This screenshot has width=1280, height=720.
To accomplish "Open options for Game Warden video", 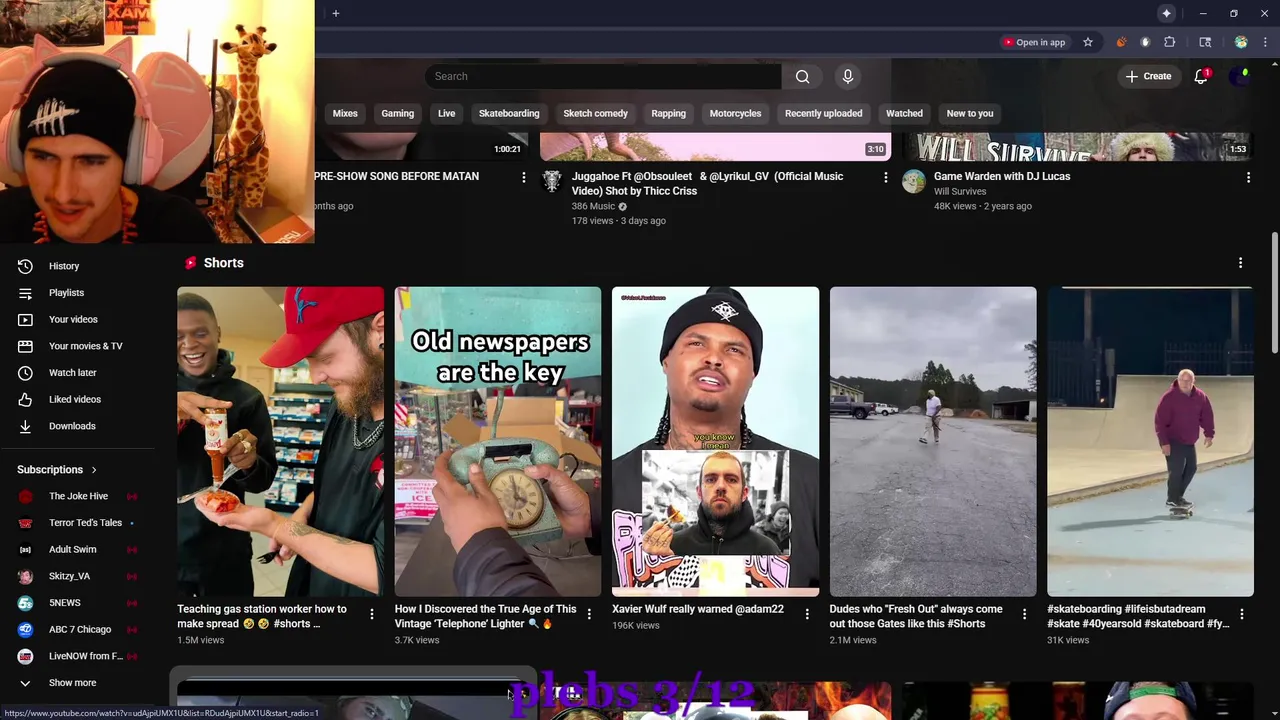I will click(x=1248, y=177).
